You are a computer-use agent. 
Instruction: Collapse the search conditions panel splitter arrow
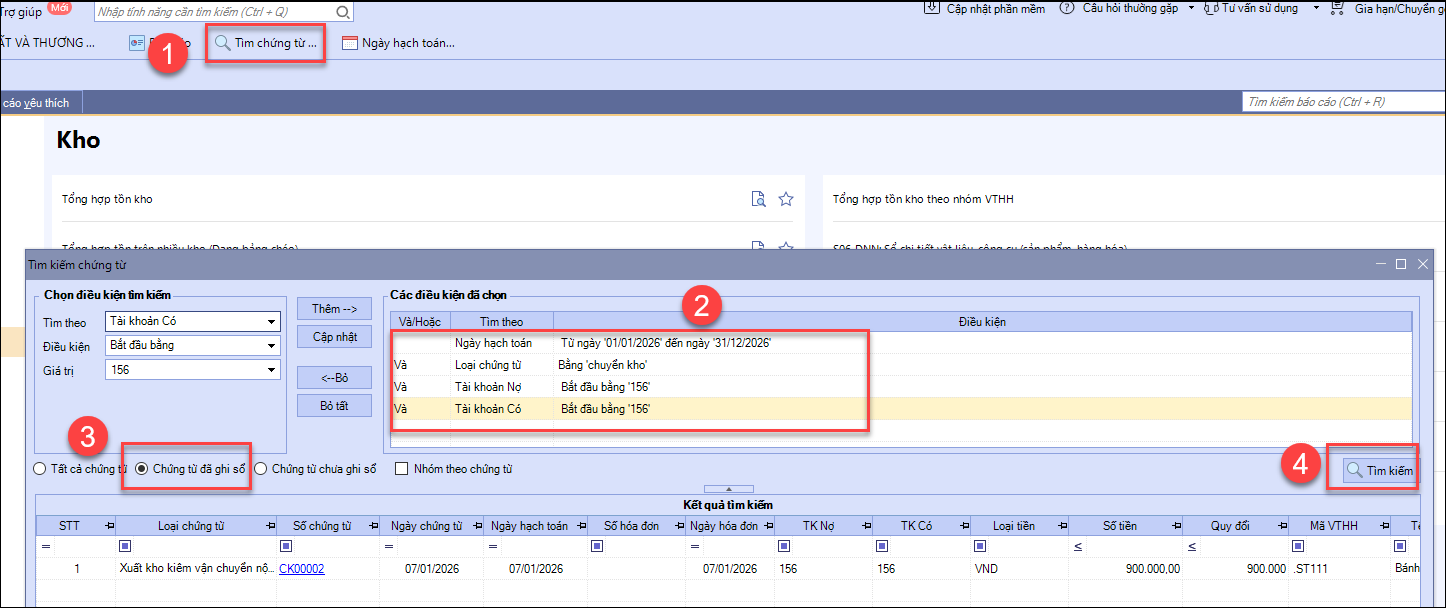coord(727,489)
